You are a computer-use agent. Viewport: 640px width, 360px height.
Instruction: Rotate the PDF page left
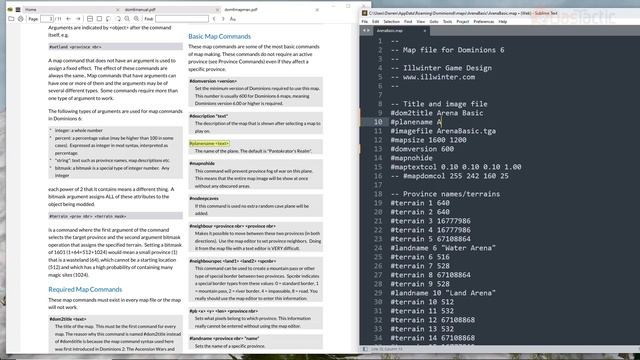click(x=109, y=19)
